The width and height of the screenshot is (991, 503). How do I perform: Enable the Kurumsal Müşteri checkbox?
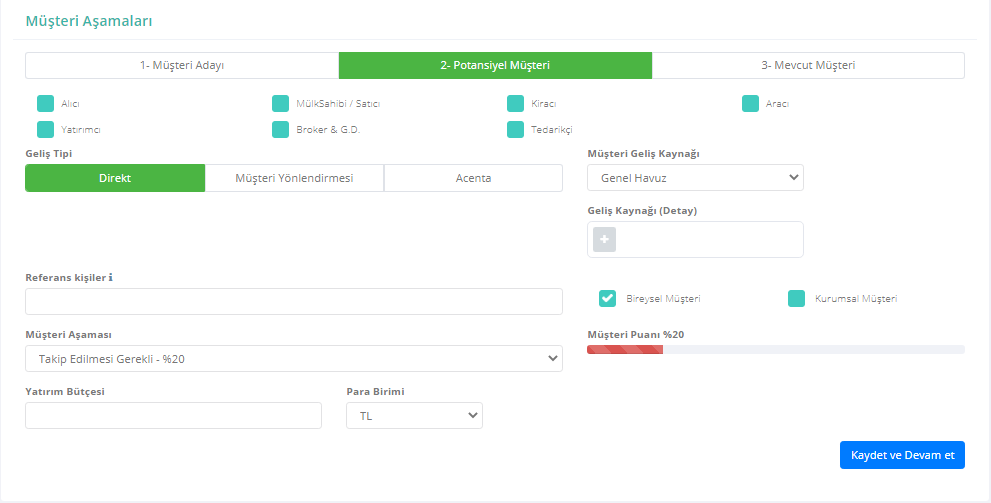tap(796, 299)
